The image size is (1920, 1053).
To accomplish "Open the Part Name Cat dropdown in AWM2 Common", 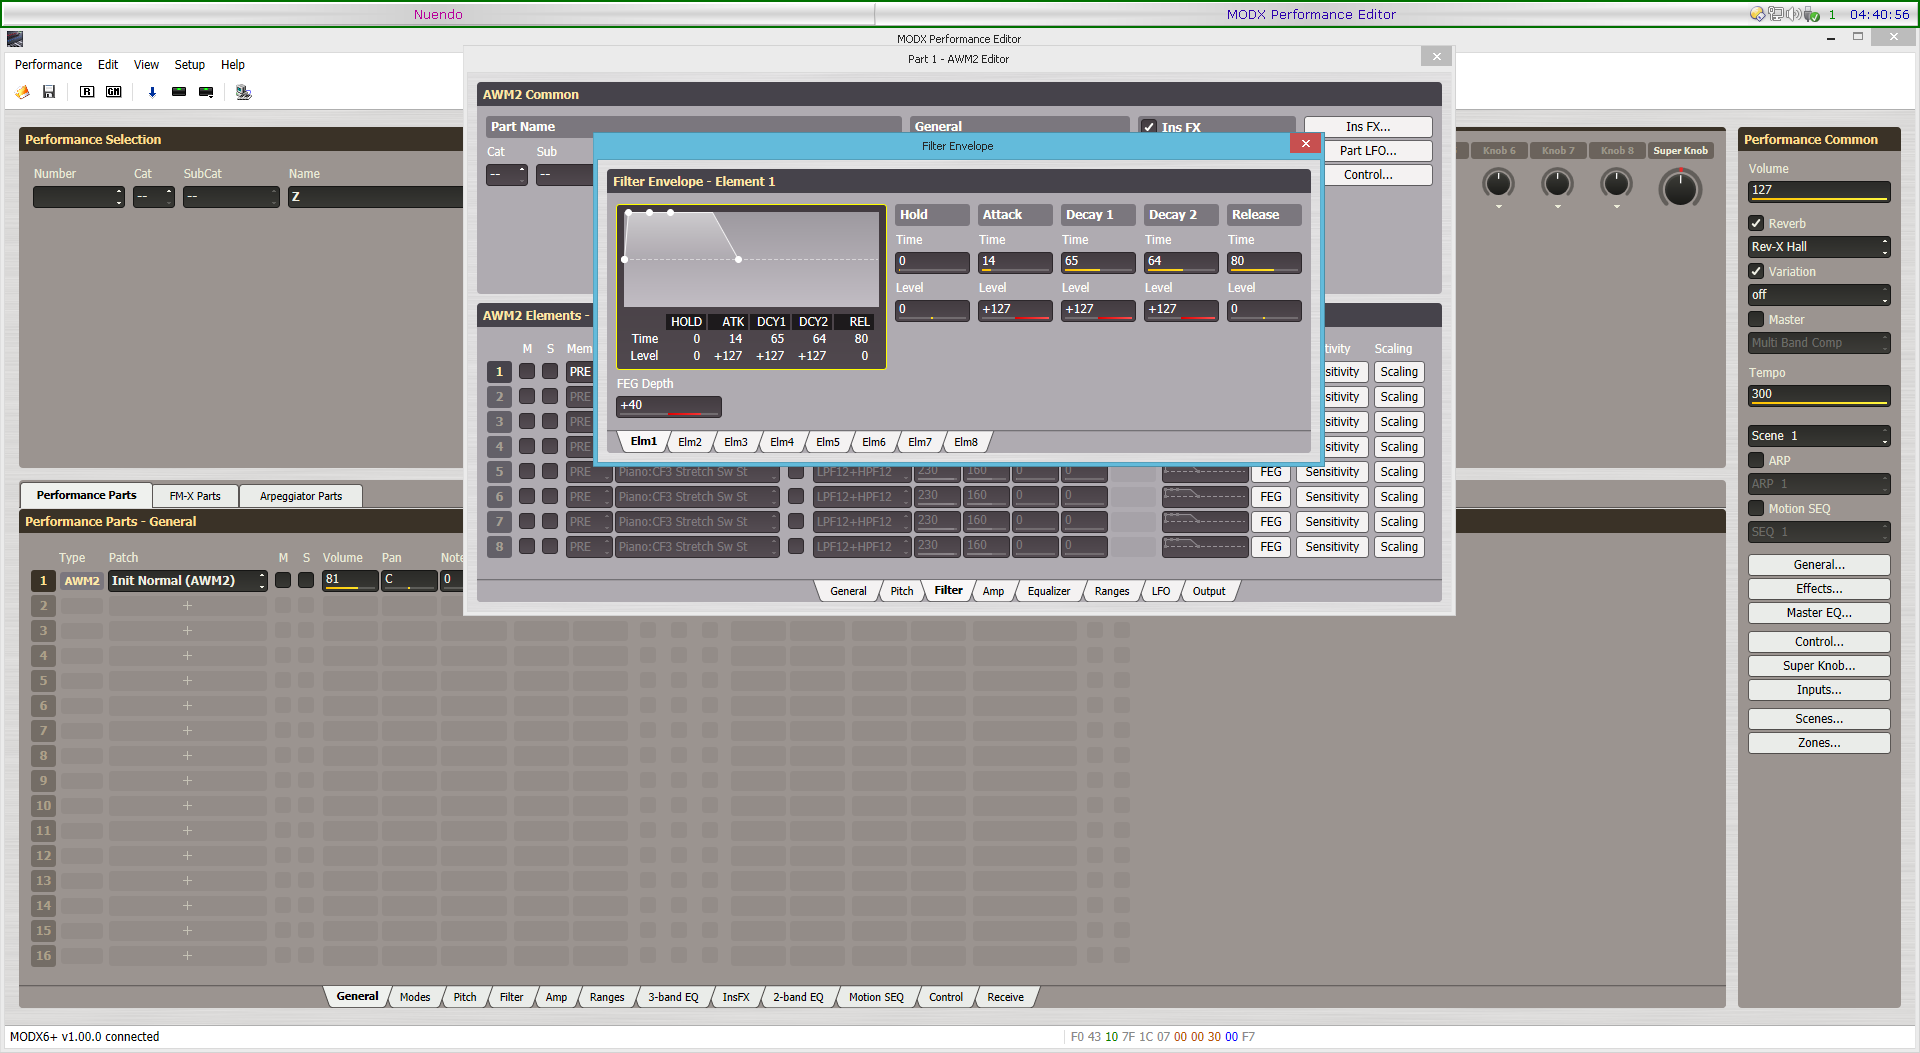I will tap(507, 175).
